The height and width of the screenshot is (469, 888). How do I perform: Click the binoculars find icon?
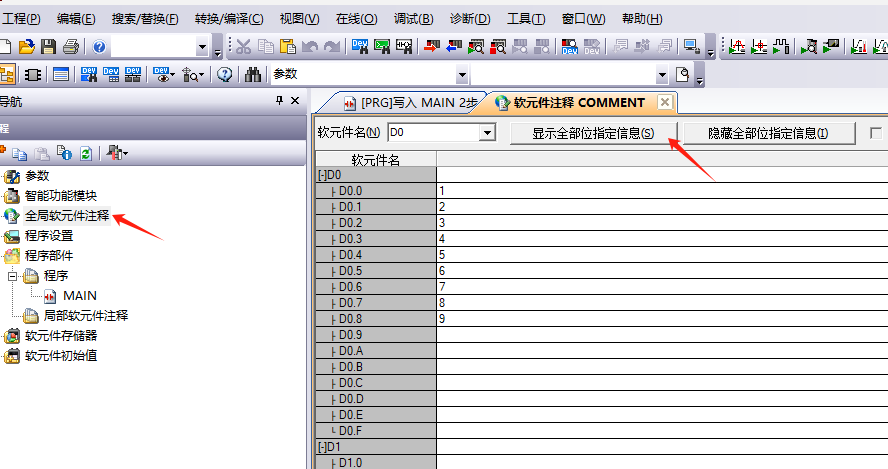click(253, 75)
